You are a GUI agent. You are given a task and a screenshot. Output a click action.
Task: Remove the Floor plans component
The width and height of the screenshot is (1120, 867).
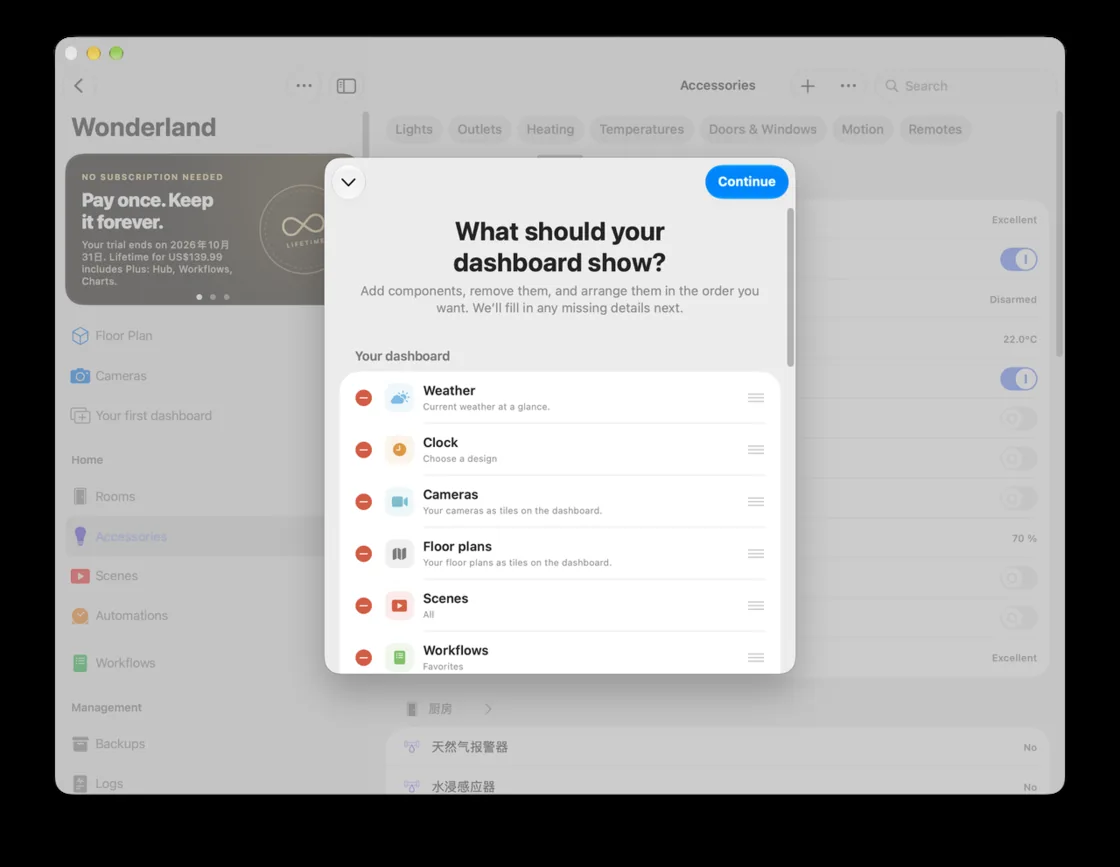coord(364,553)
